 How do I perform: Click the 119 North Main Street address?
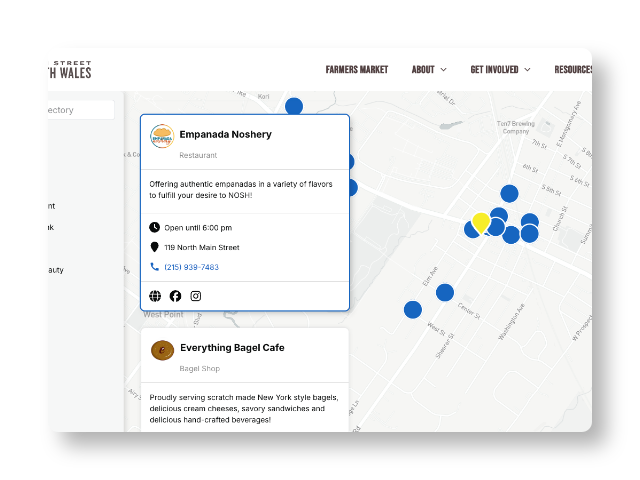(202, 247)
